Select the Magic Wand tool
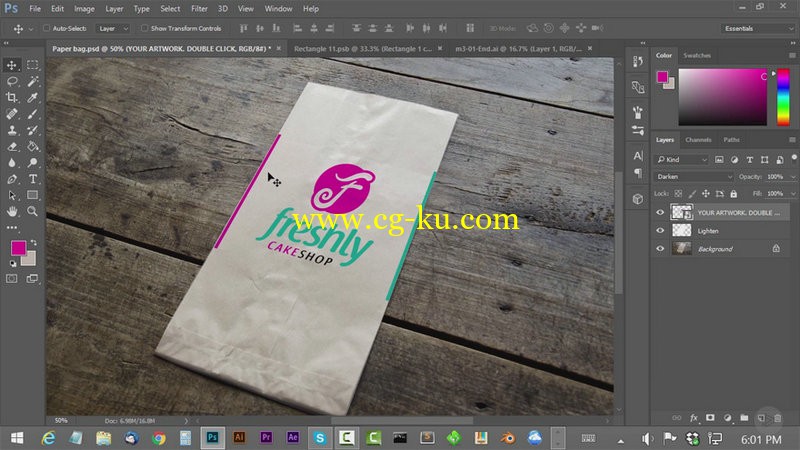The width and height of the screenshot is (800, 450). tap(33, 81)
